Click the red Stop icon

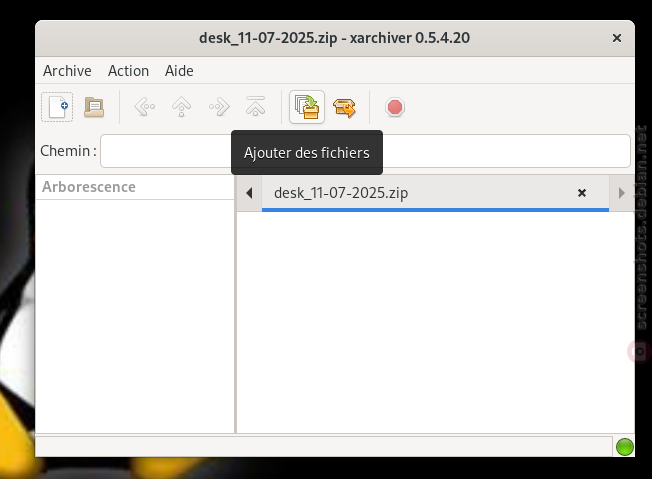395,107
